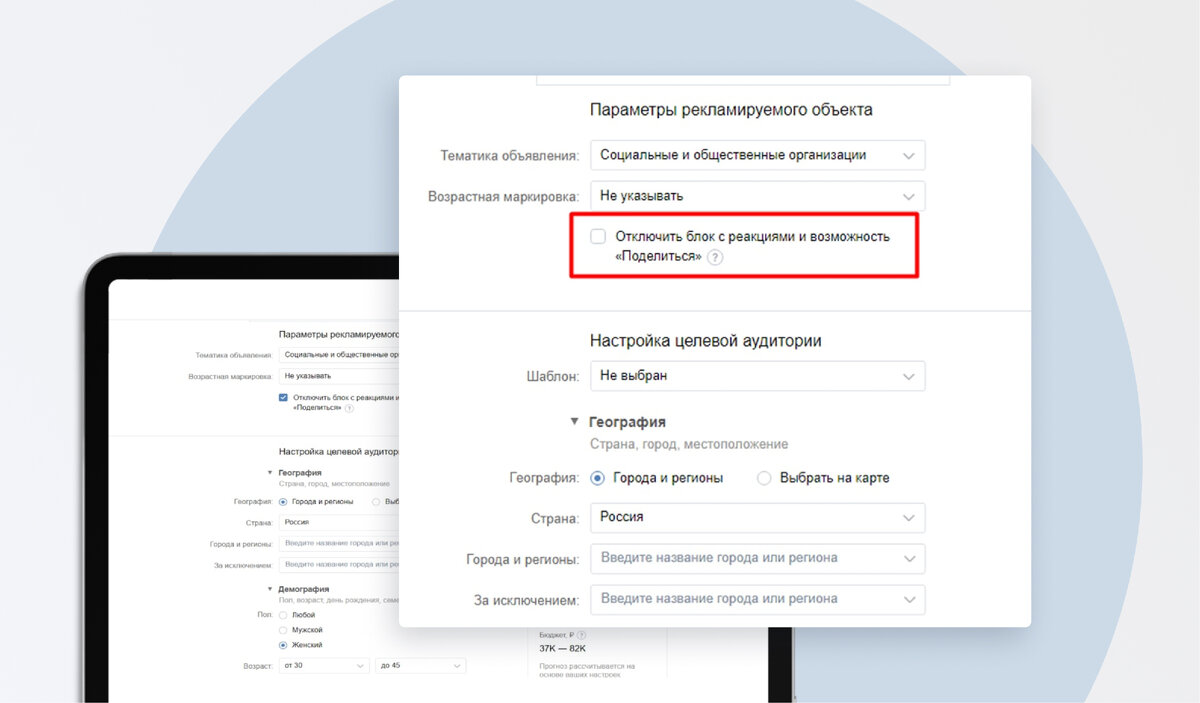1200x703 pixels.
Task: Collapse the «География» section in the enlarged panel
Action: 575,422
